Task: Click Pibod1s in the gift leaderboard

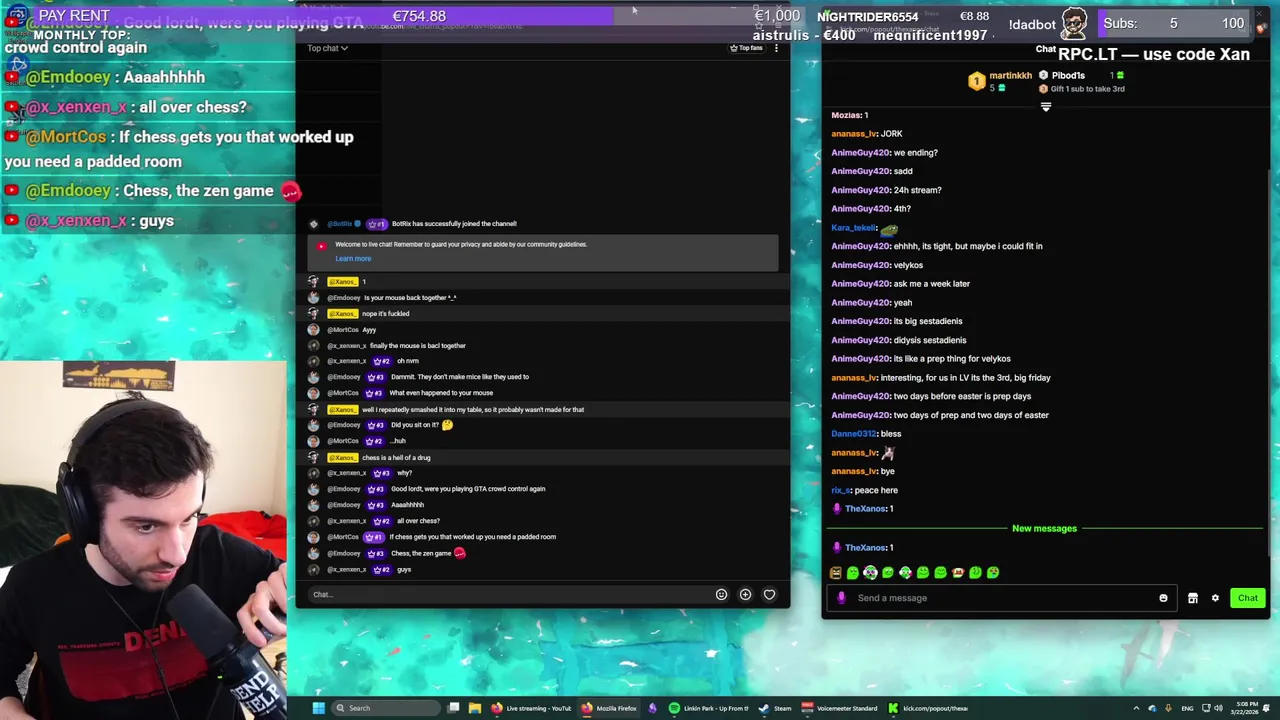Action: pos(1068,76)
